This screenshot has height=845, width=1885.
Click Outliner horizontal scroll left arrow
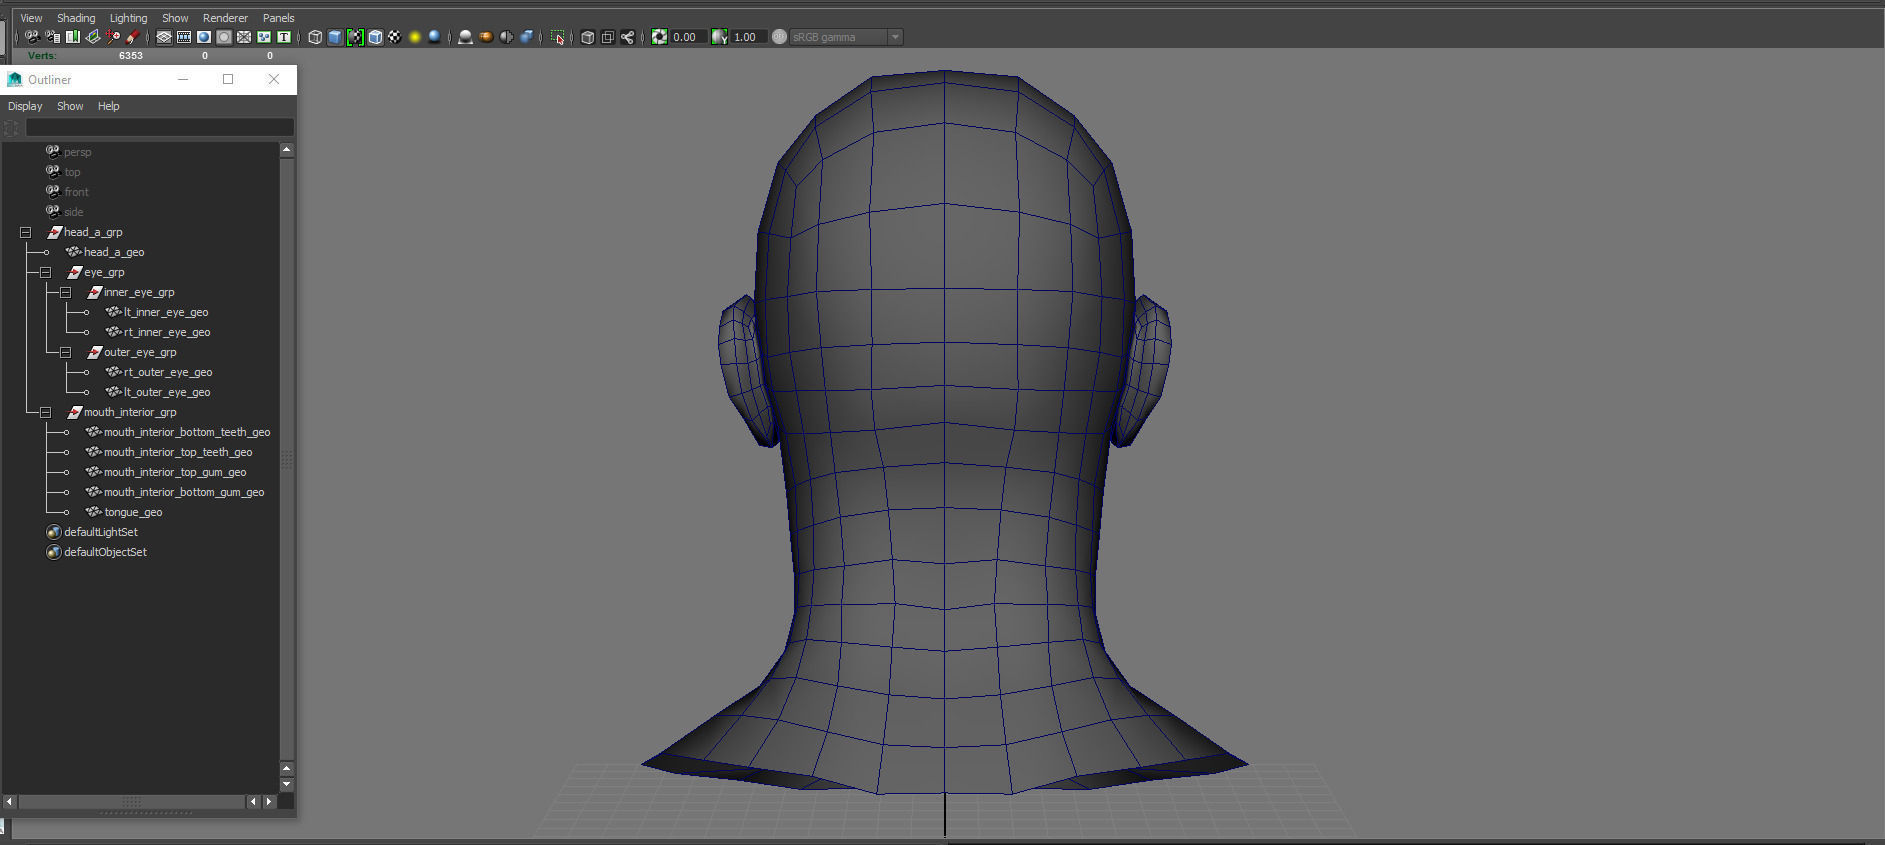(x=10, y=802)
